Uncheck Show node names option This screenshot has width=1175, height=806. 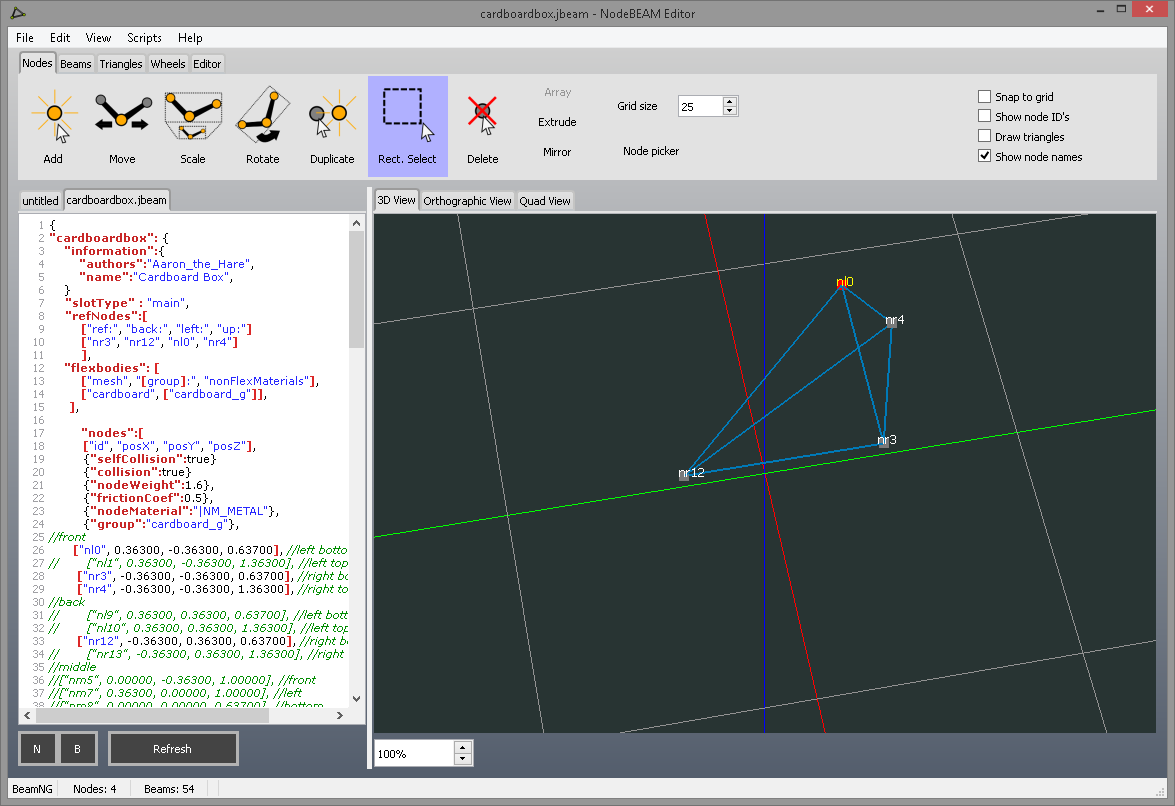point(985,156)
